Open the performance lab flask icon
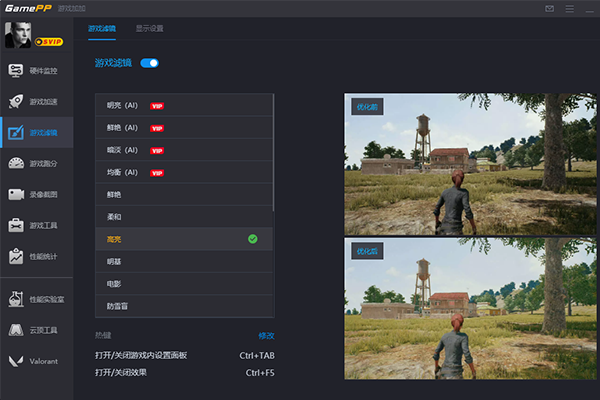The width and height of the screenshot is (600, 400). click(x=16, y=299)
